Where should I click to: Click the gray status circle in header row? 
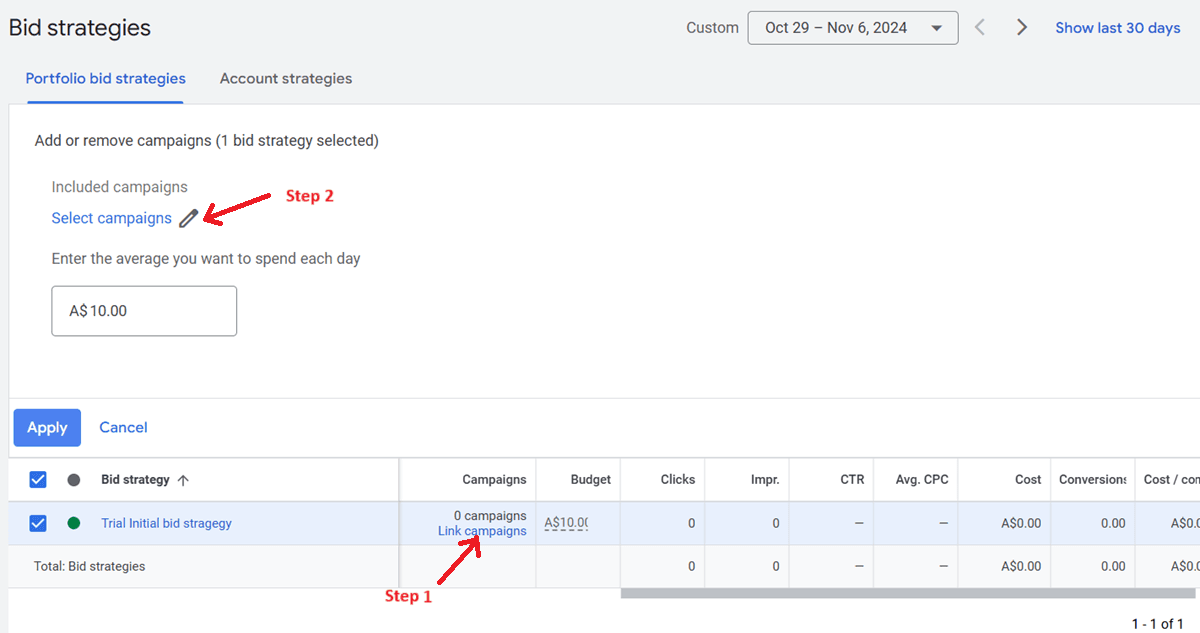[x=73, y=479]
